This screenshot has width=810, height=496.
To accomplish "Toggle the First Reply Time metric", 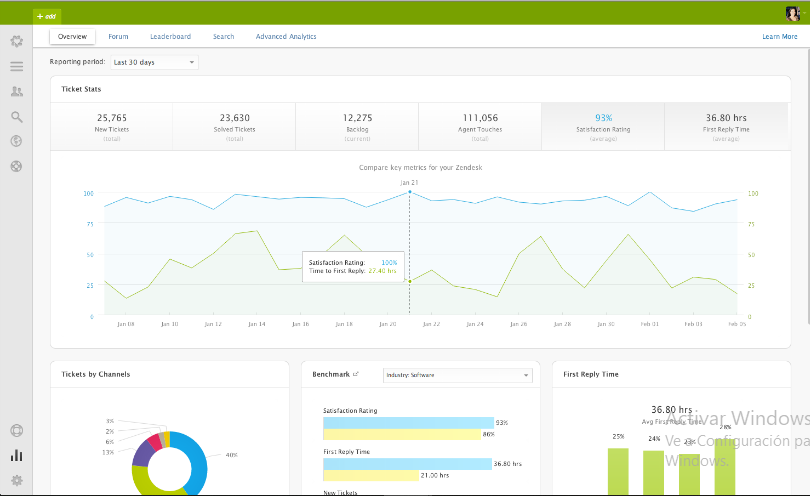I will (x=726, y=125).
